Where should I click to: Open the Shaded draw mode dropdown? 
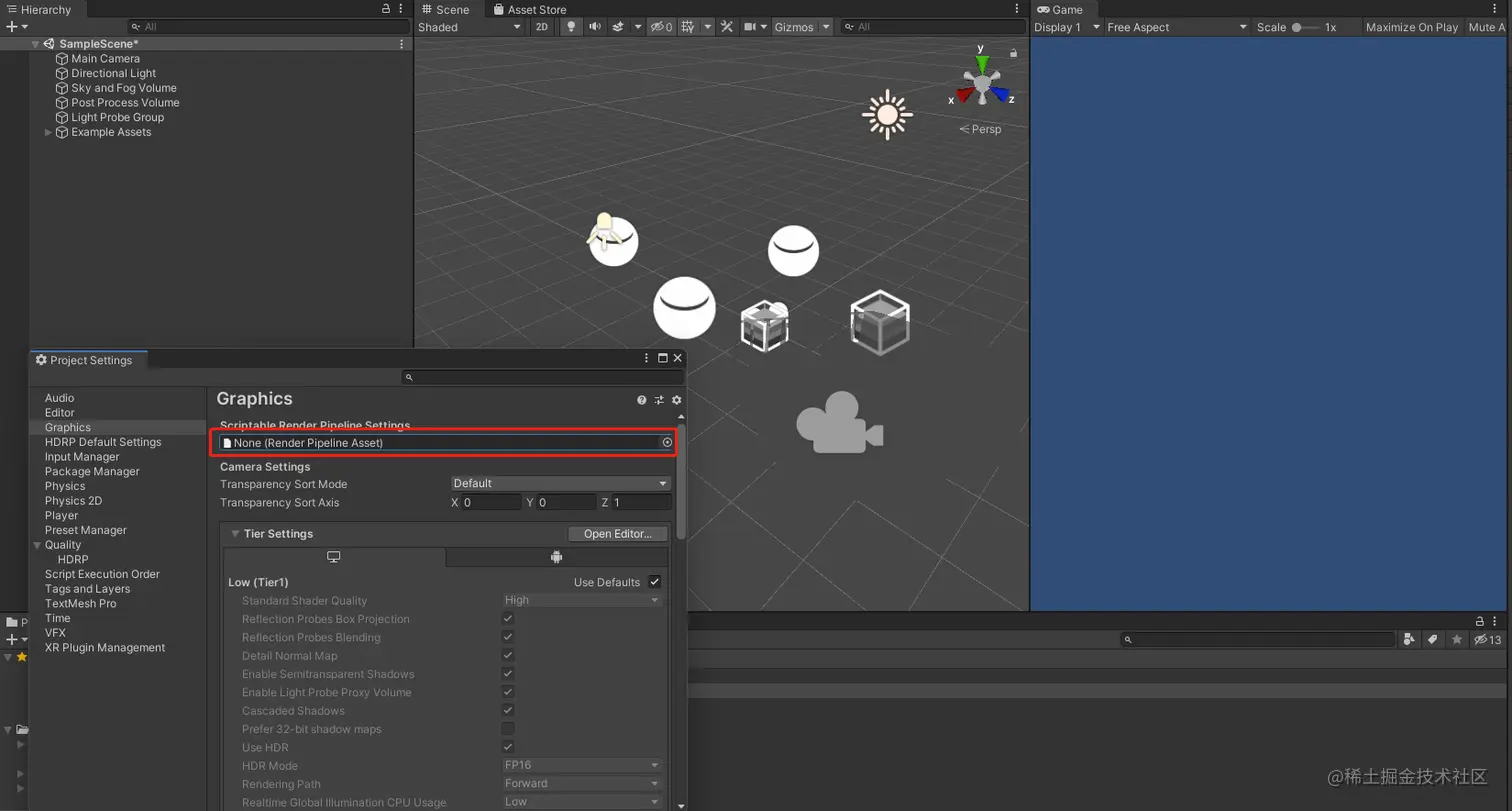coord(469,27)
